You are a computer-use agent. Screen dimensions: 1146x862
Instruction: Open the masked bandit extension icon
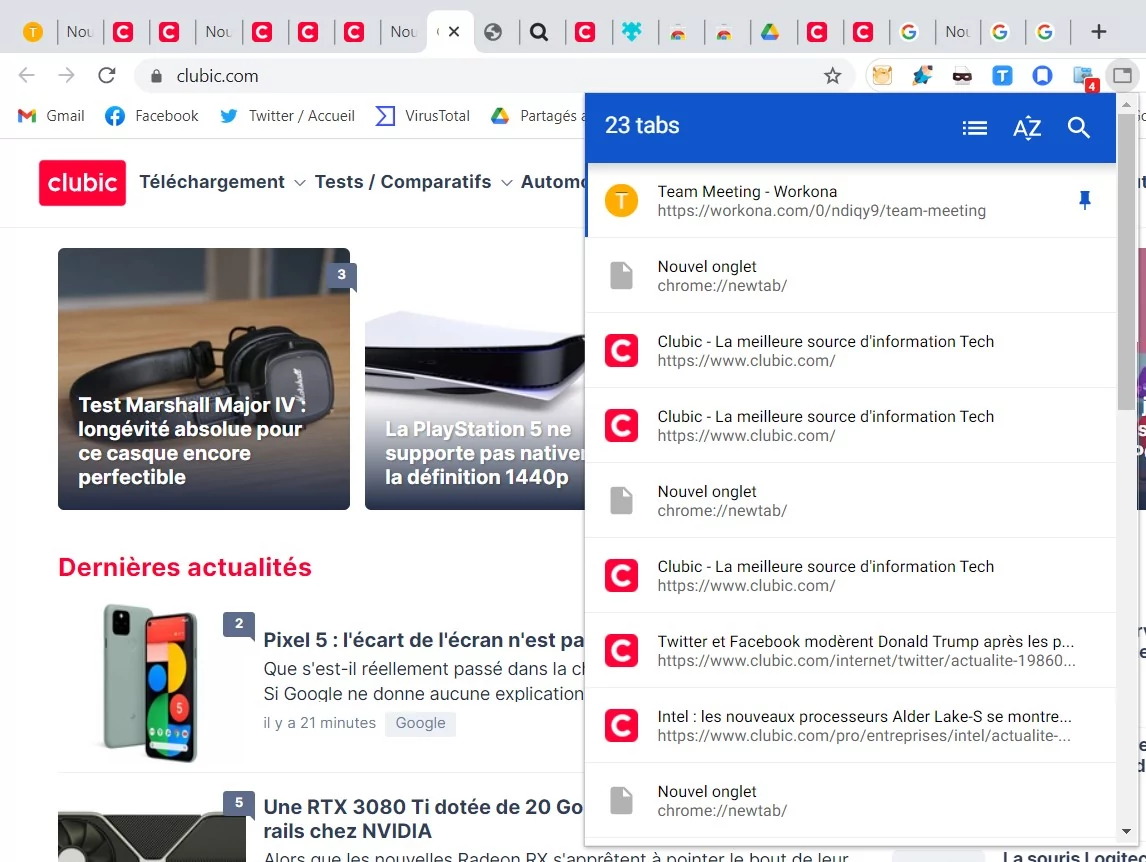(x=963, y=75)
